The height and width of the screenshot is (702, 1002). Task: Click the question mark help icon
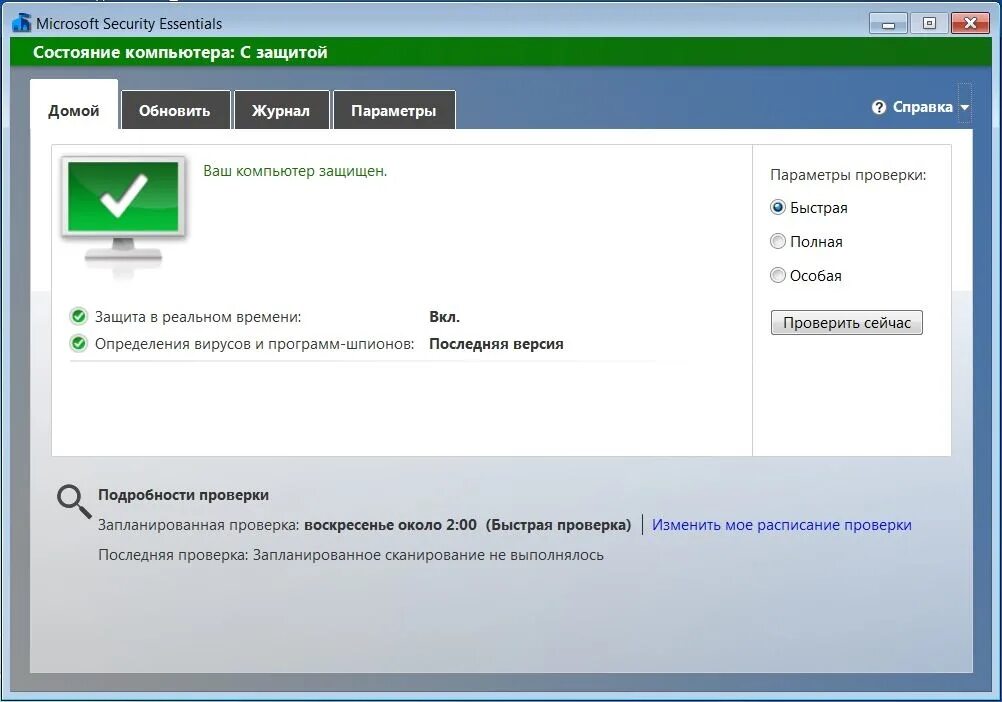click(879, 107)
